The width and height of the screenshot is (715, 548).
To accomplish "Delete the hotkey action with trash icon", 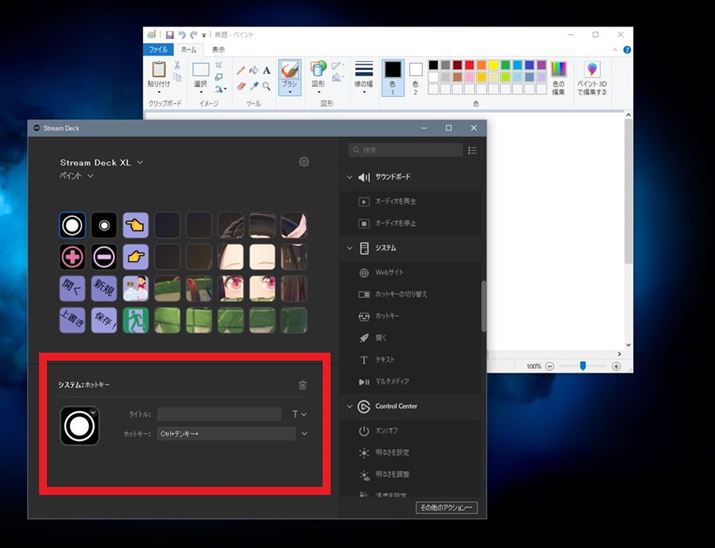I will 303,384.
